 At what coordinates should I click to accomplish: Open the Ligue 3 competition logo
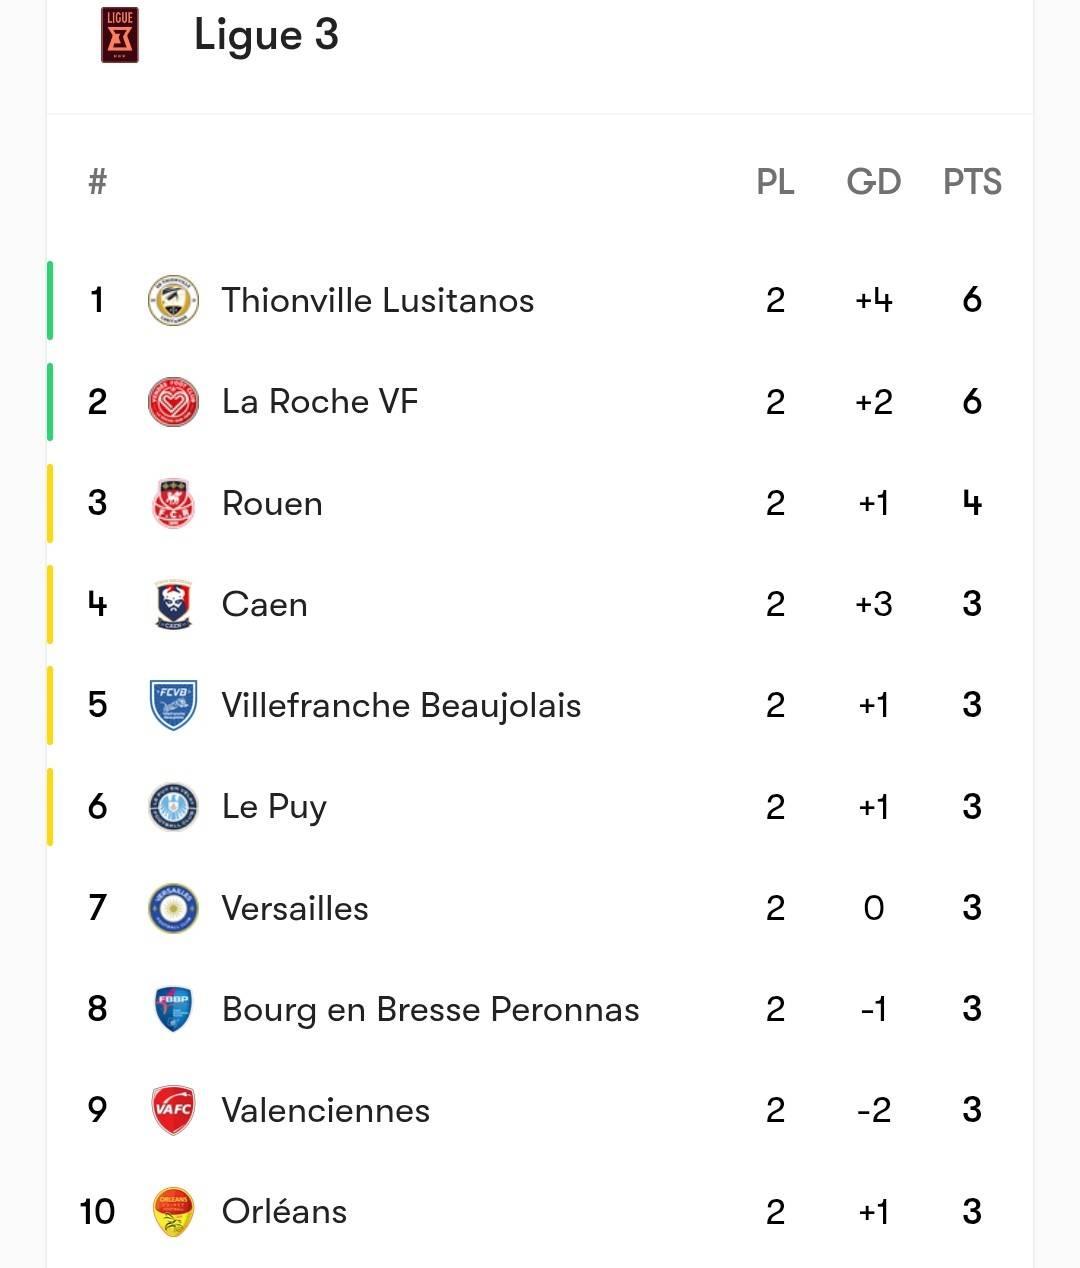coord(120,35)
